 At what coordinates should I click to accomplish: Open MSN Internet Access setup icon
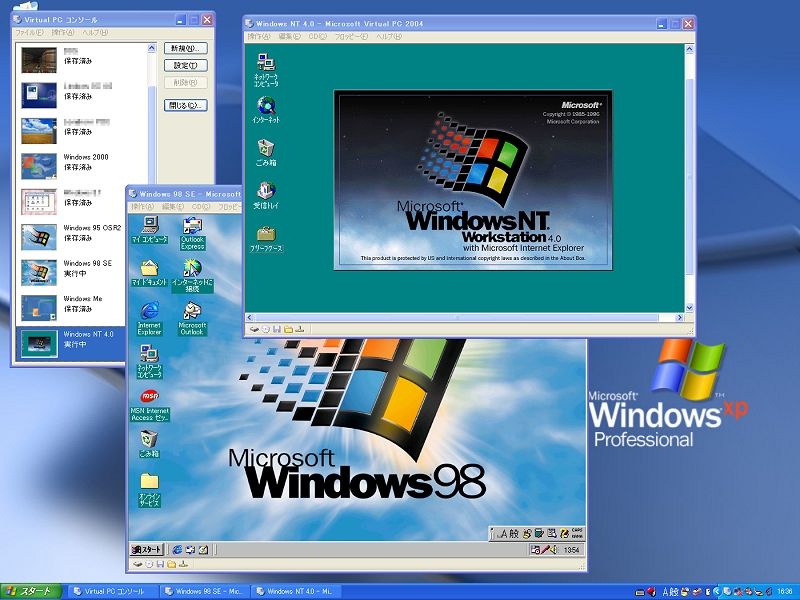tap(149, 405)
